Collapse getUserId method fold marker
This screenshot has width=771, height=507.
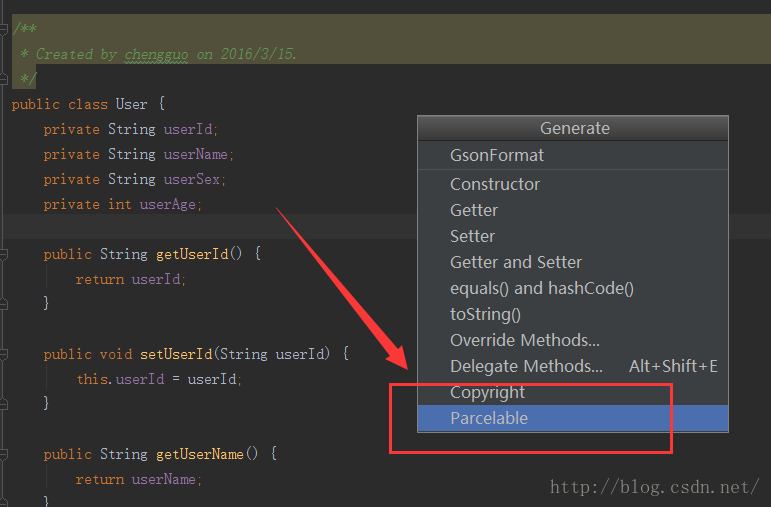3,254
